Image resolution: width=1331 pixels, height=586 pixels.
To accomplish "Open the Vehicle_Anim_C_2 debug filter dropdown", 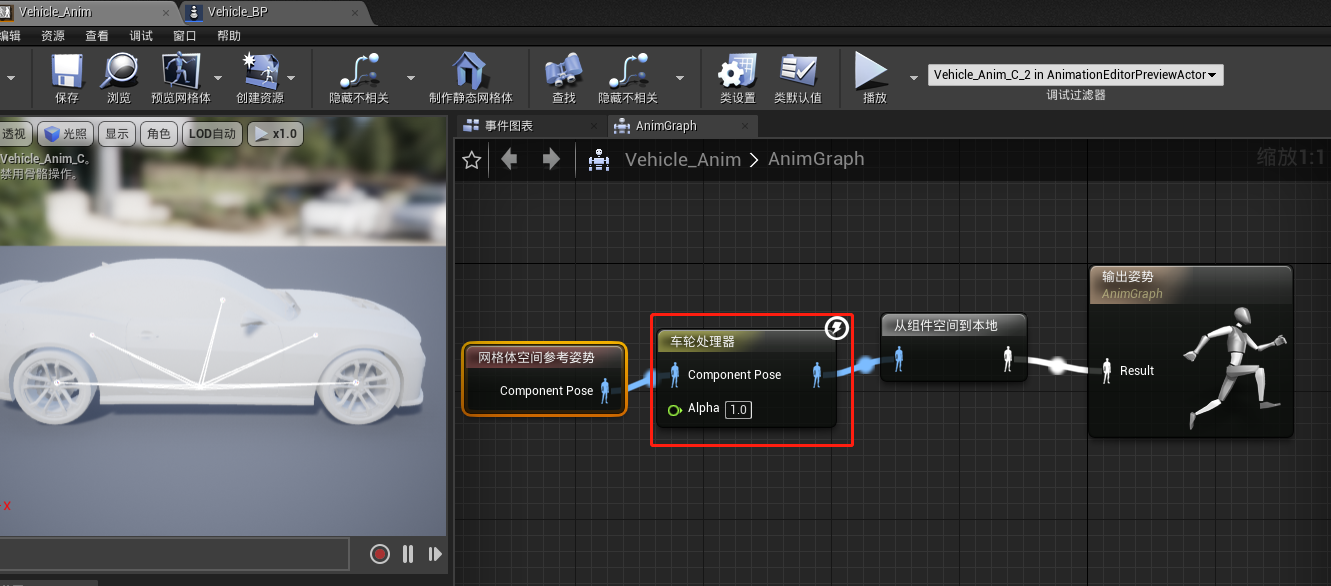I will pyautogui.click(x=1075, y=74).
